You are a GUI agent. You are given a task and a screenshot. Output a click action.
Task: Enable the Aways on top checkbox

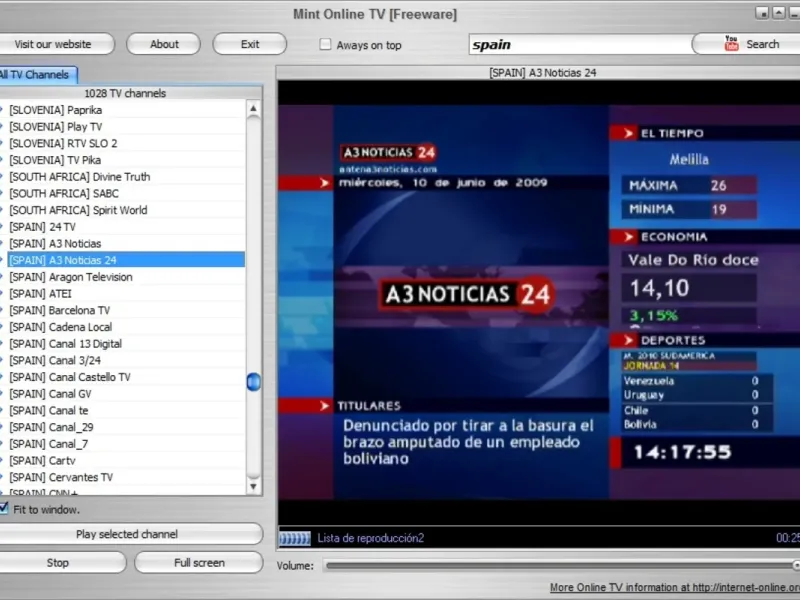click(x=325, y=44)
